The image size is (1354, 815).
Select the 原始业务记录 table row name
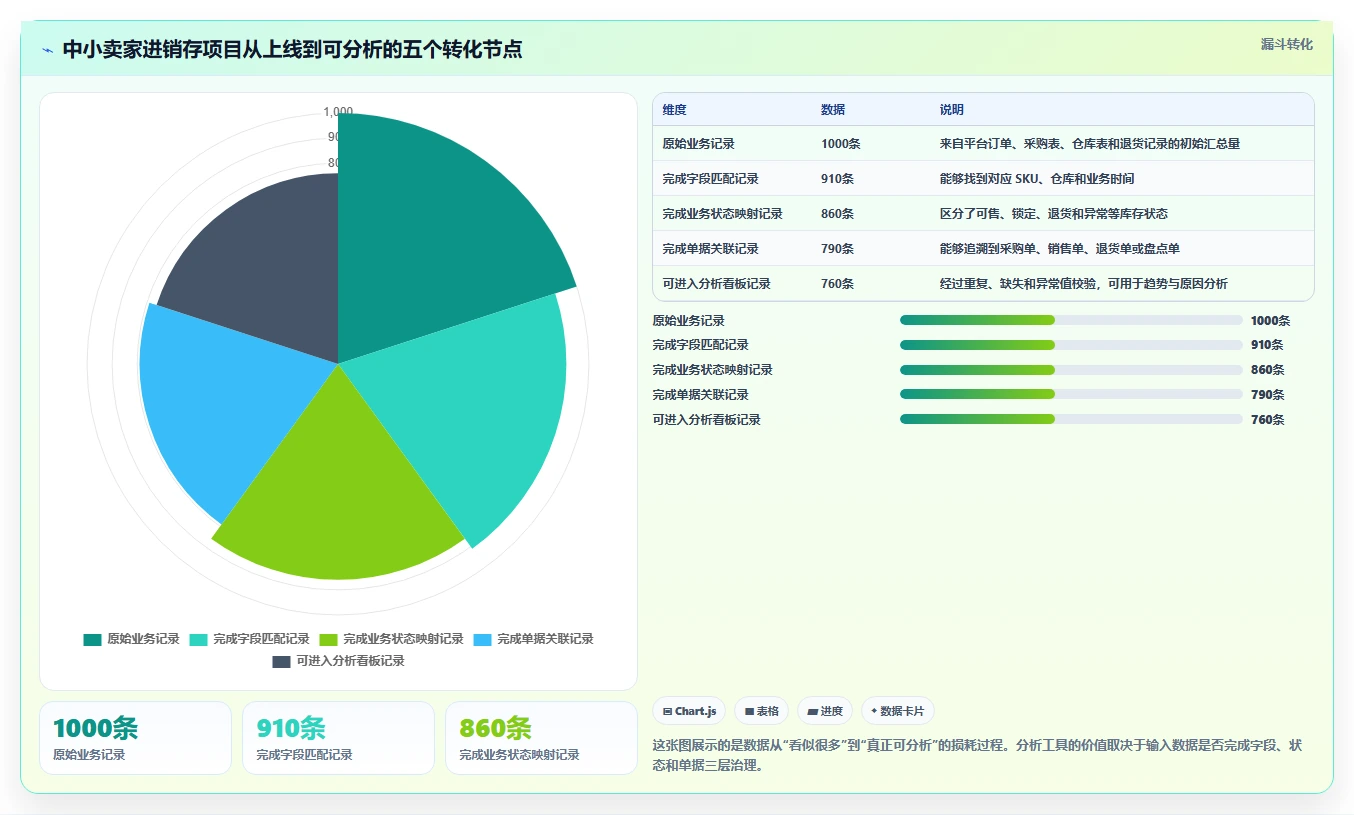pyautogui.click(x=698, y=144)
